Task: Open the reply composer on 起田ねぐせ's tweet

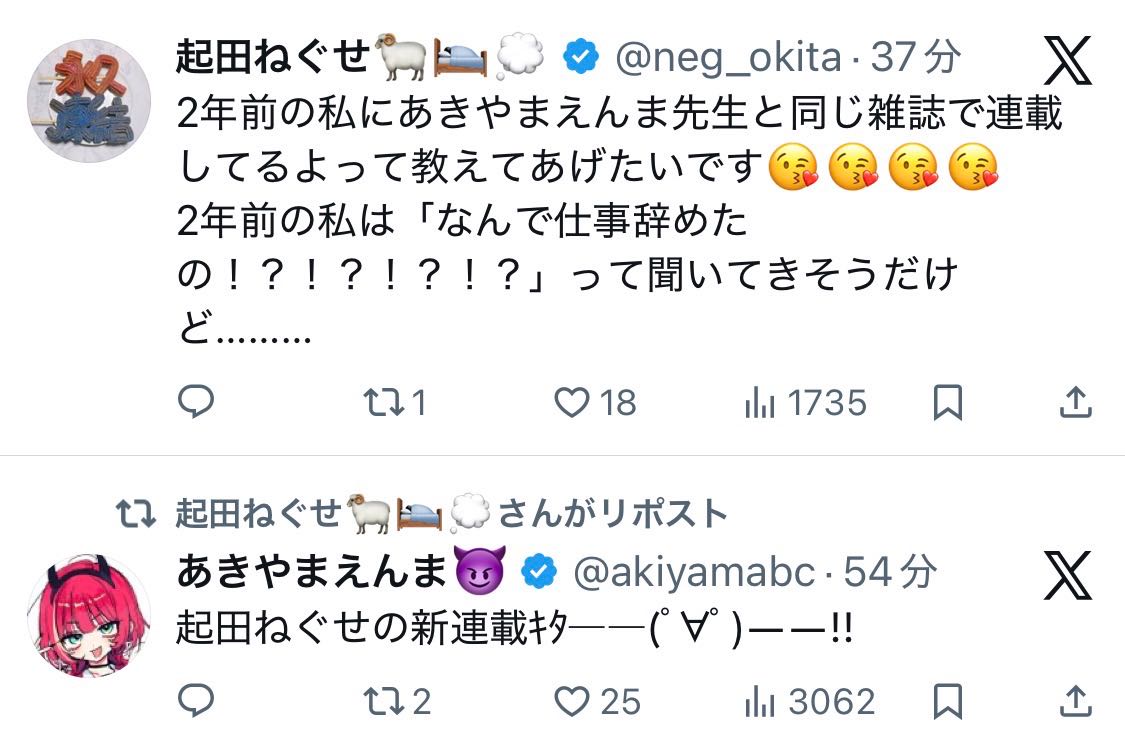Action: tap(197, 403)
